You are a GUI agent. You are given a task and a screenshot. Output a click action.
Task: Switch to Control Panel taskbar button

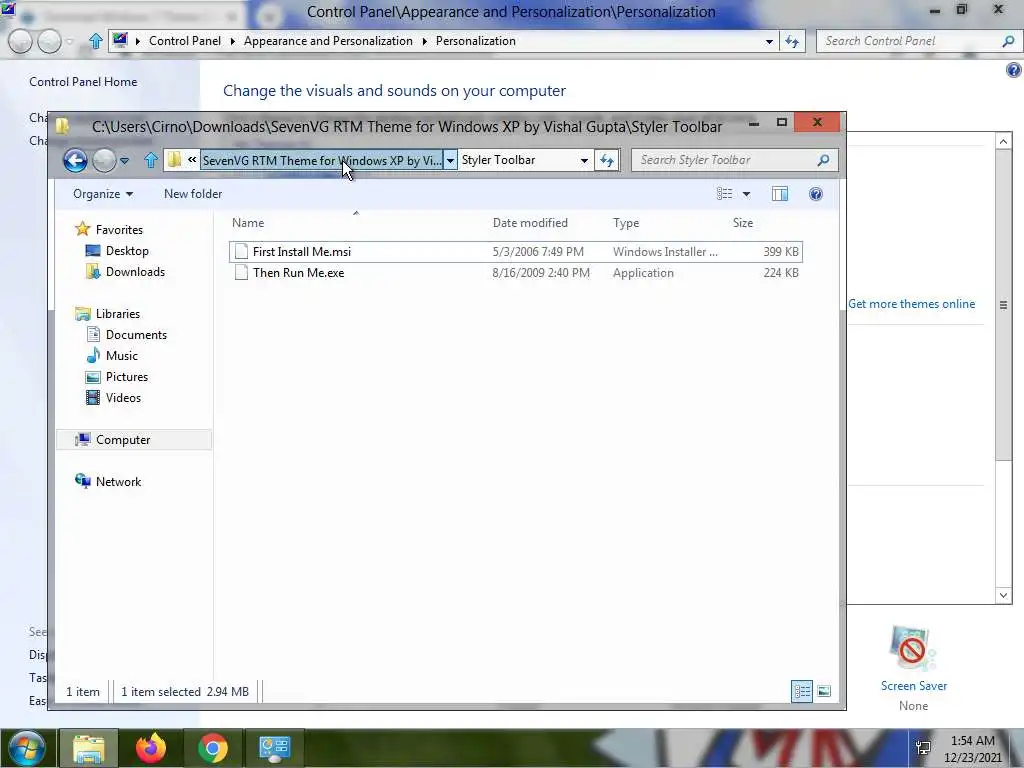point(274,748)
